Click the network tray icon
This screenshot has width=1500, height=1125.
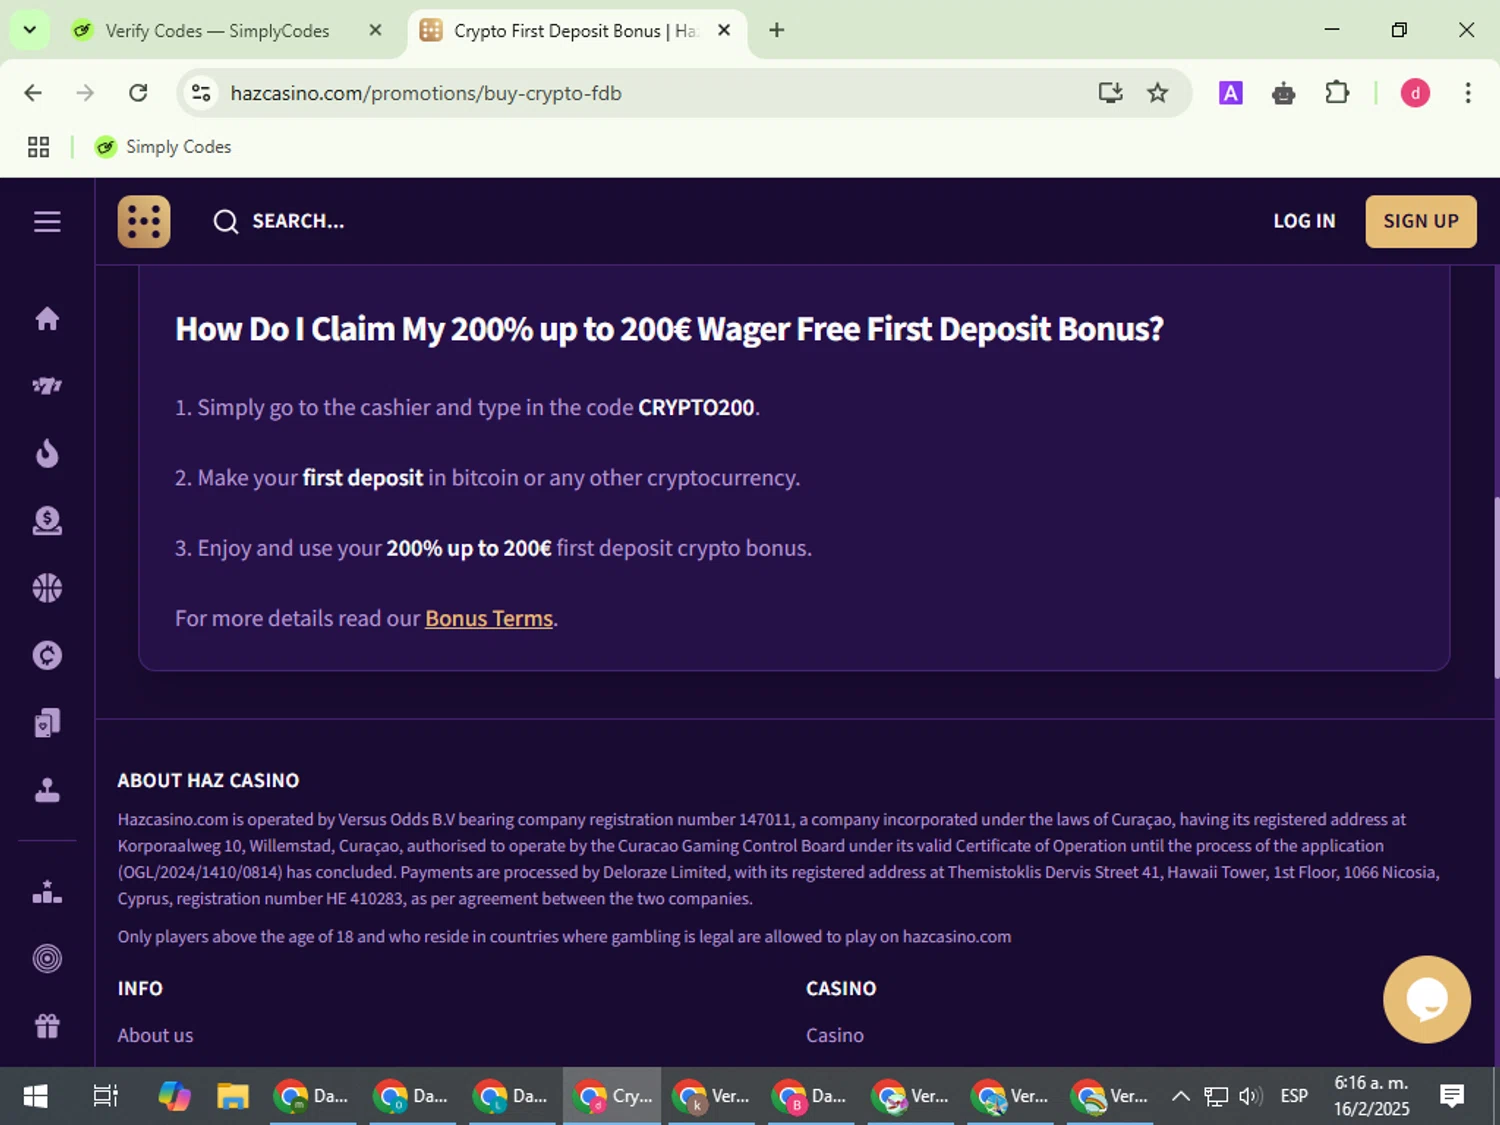[x=1216, y=1096]
